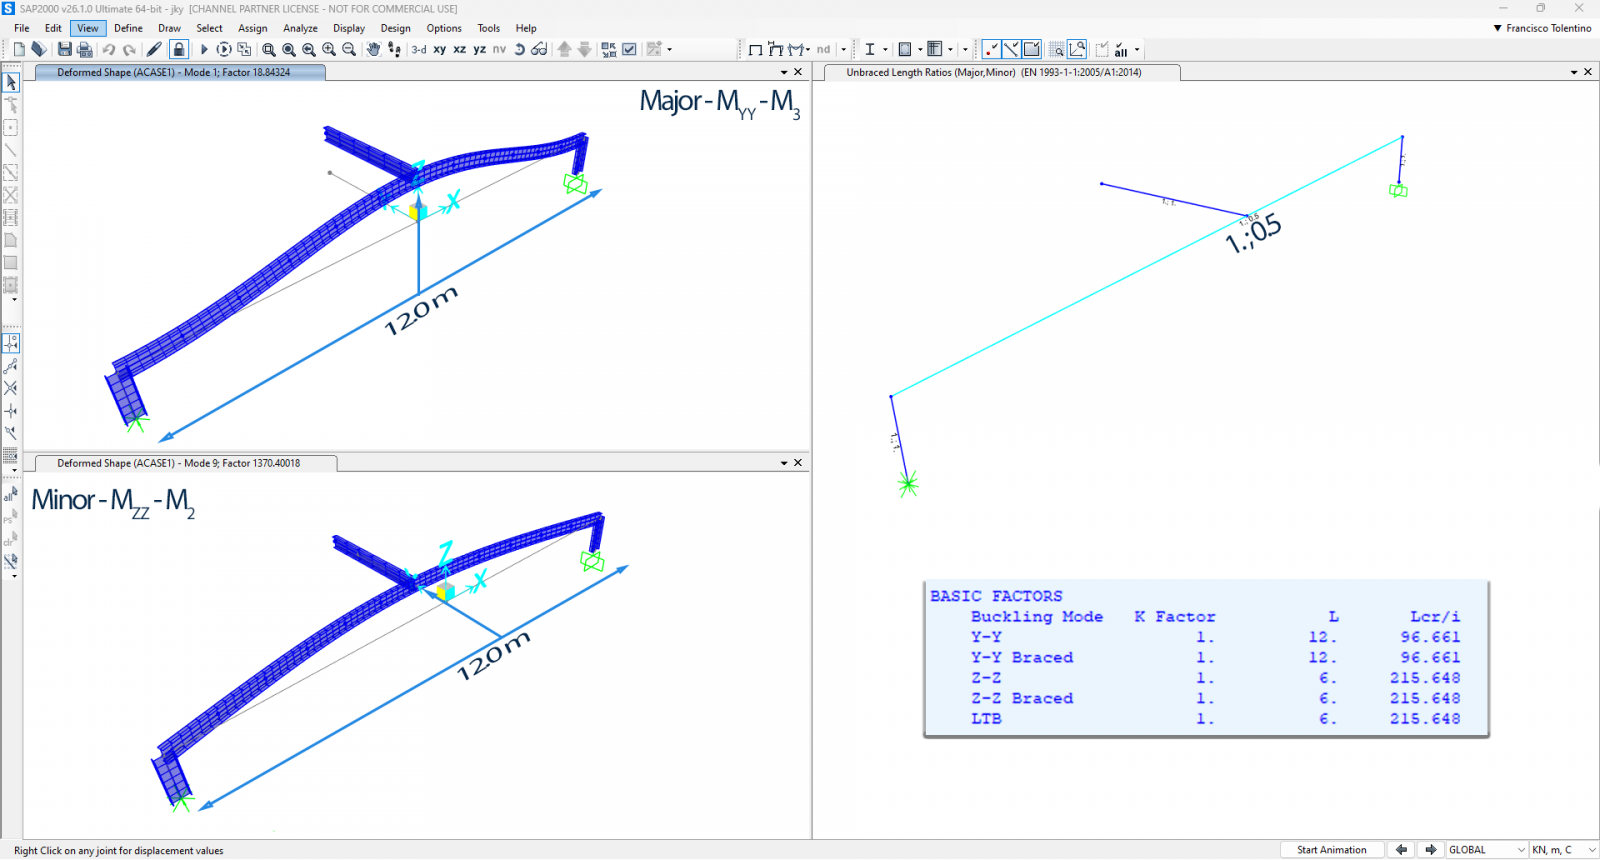This screenshot has width=1600, height=860.
Task: Select the Pan hand tool
Action: [x=373, y=49]
